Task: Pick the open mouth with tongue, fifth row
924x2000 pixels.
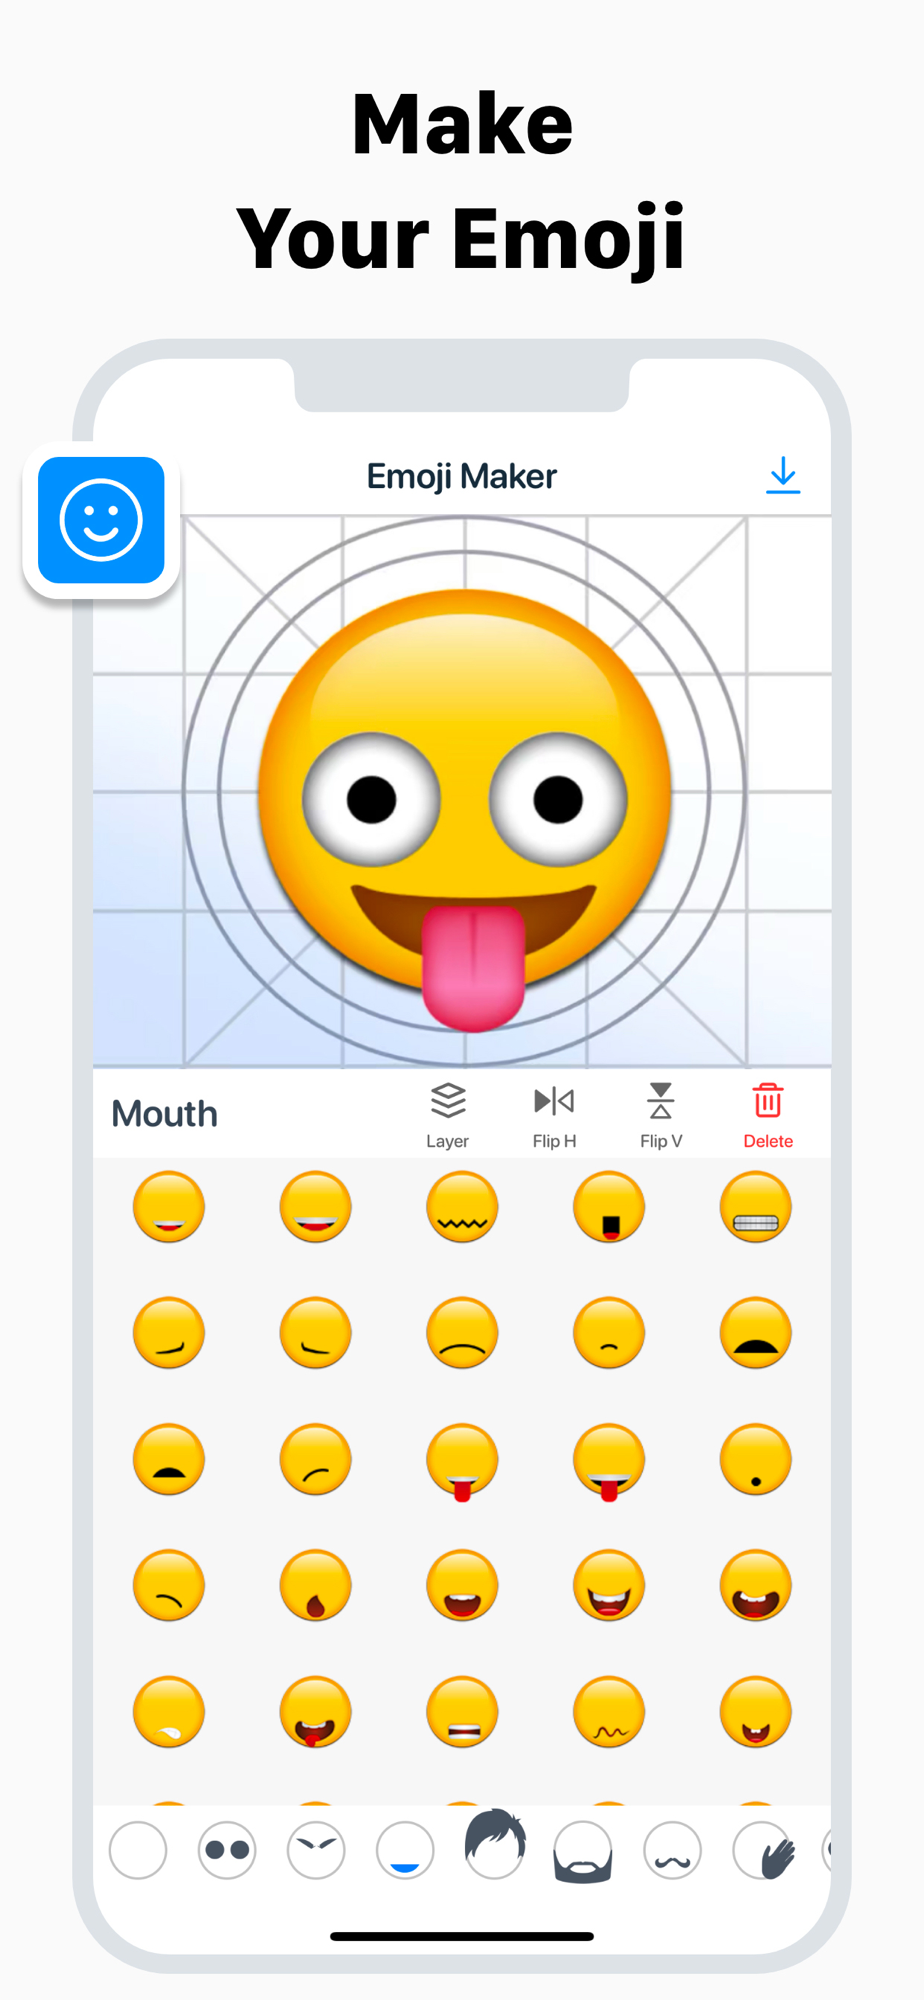Action: pos(316,1711)
